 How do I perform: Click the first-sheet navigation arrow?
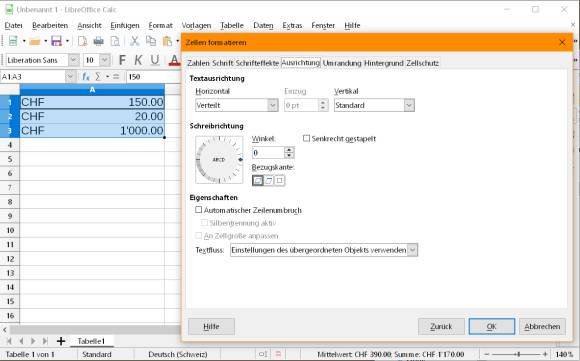tap(9, 341)
